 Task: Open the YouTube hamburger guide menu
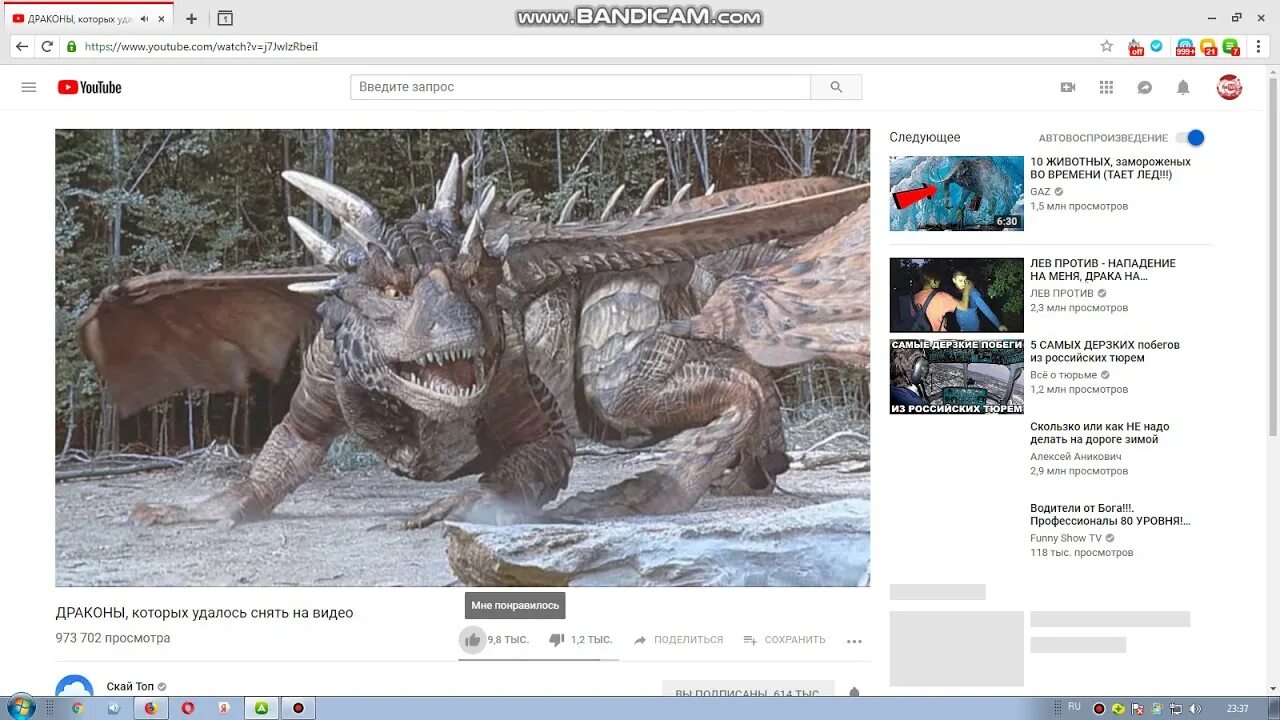point(29,87)
